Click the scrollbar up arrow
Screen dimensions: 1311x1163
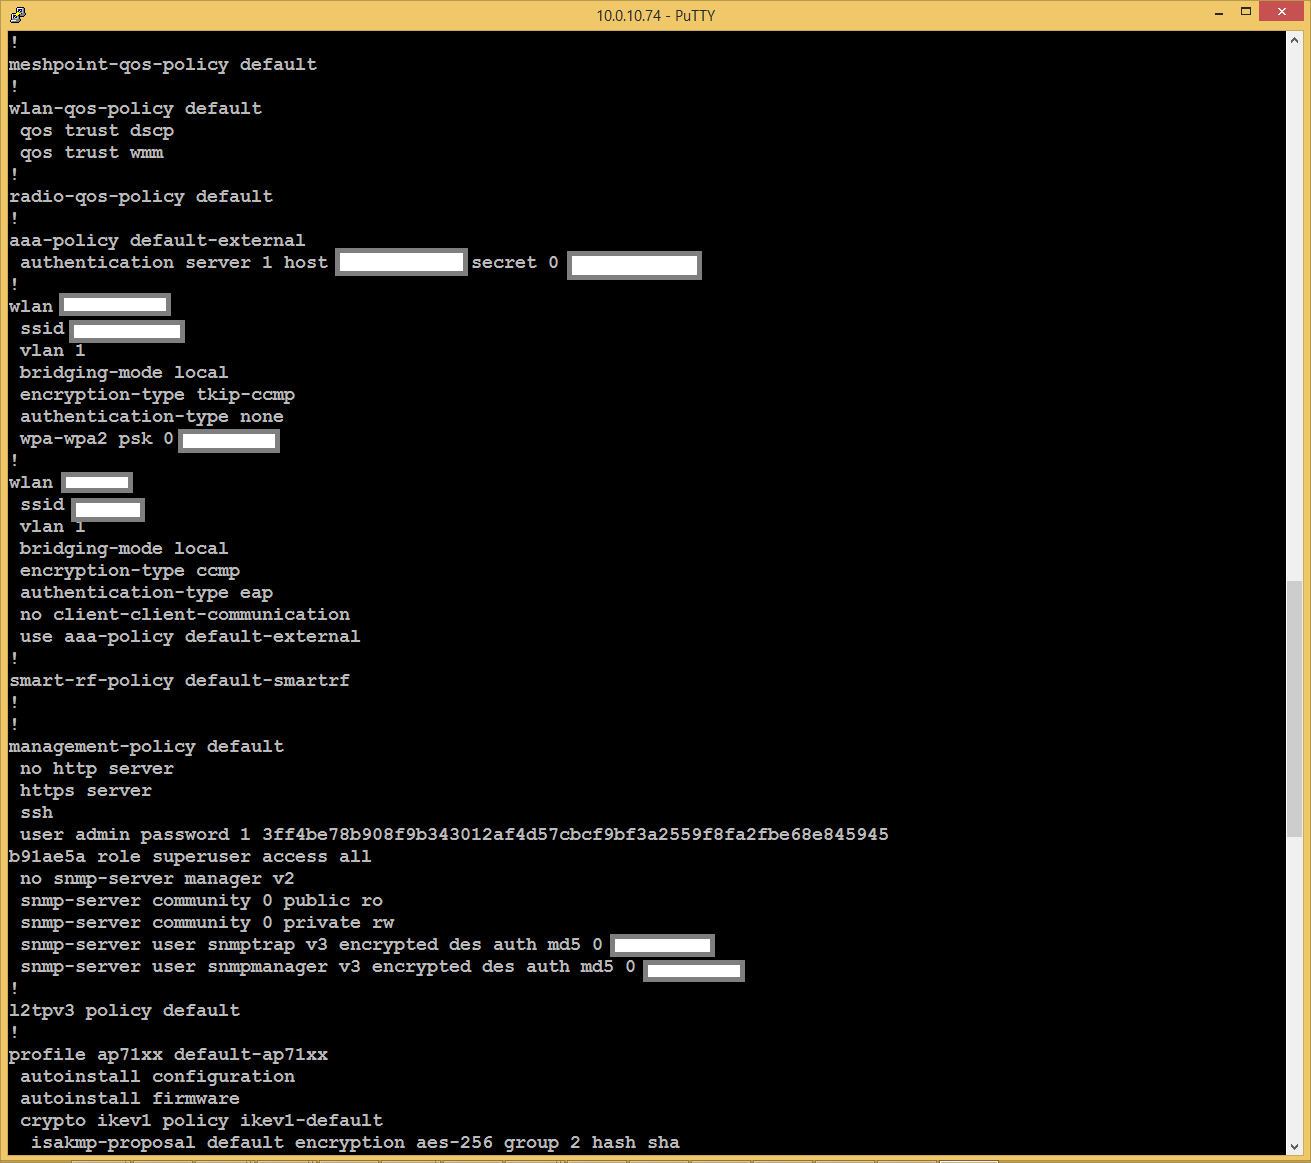click(1295, 40)
